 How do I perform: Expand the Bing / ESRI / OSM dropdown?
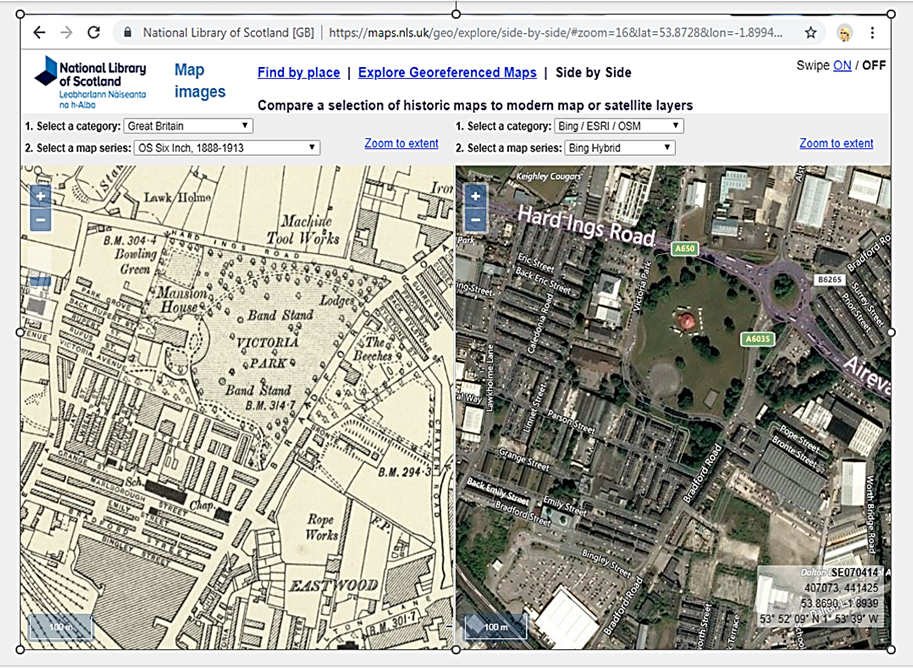tap(619, 126)
